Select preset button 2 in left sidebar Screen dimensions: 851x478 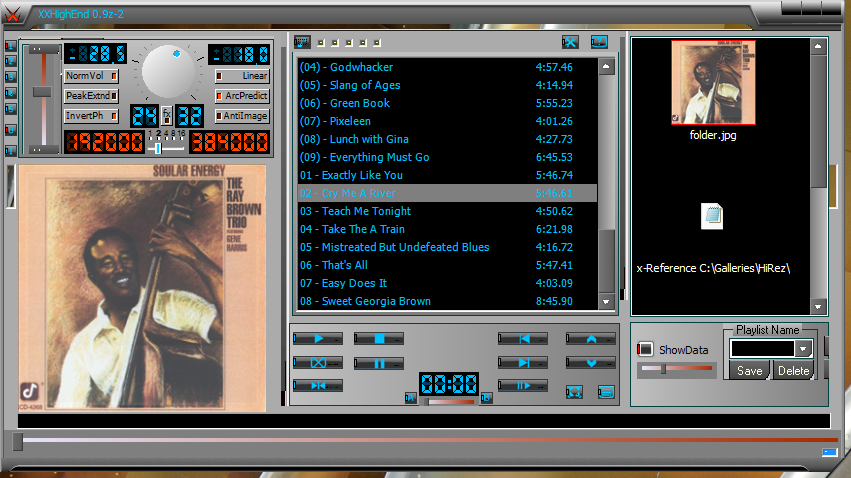pyautogui.click(x=10, y=61)
